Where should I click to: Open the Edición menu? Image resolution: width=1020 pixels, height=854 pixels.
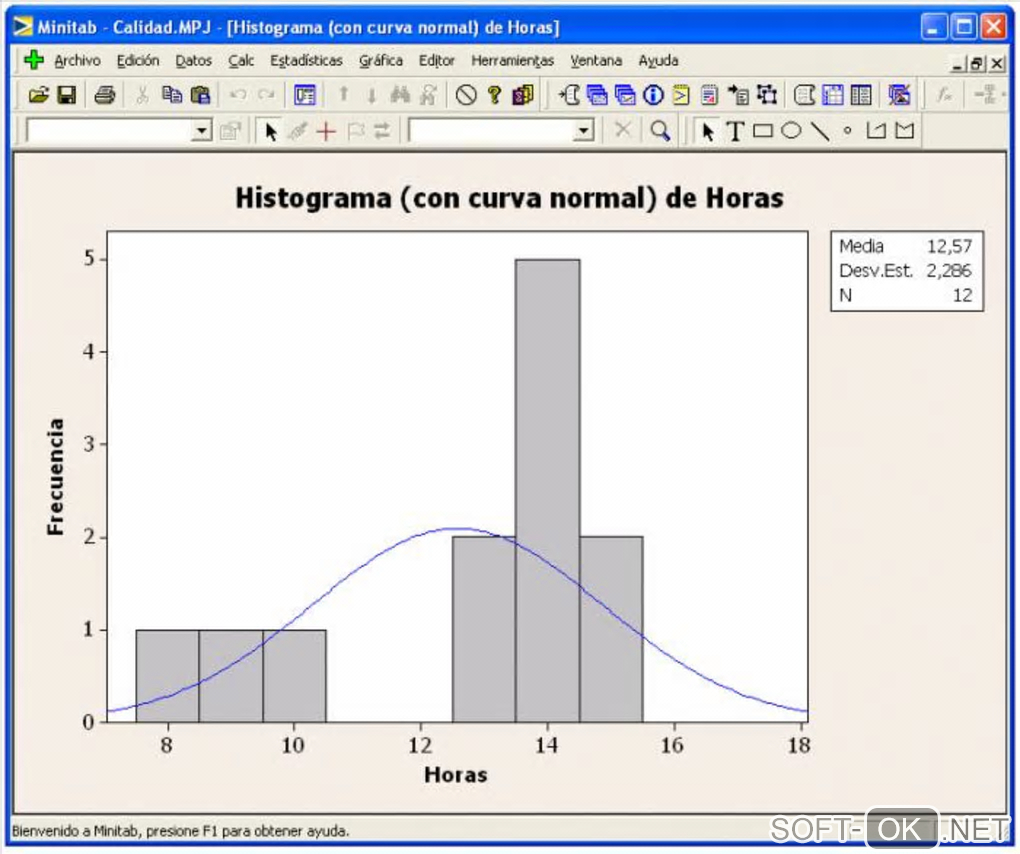138,60
